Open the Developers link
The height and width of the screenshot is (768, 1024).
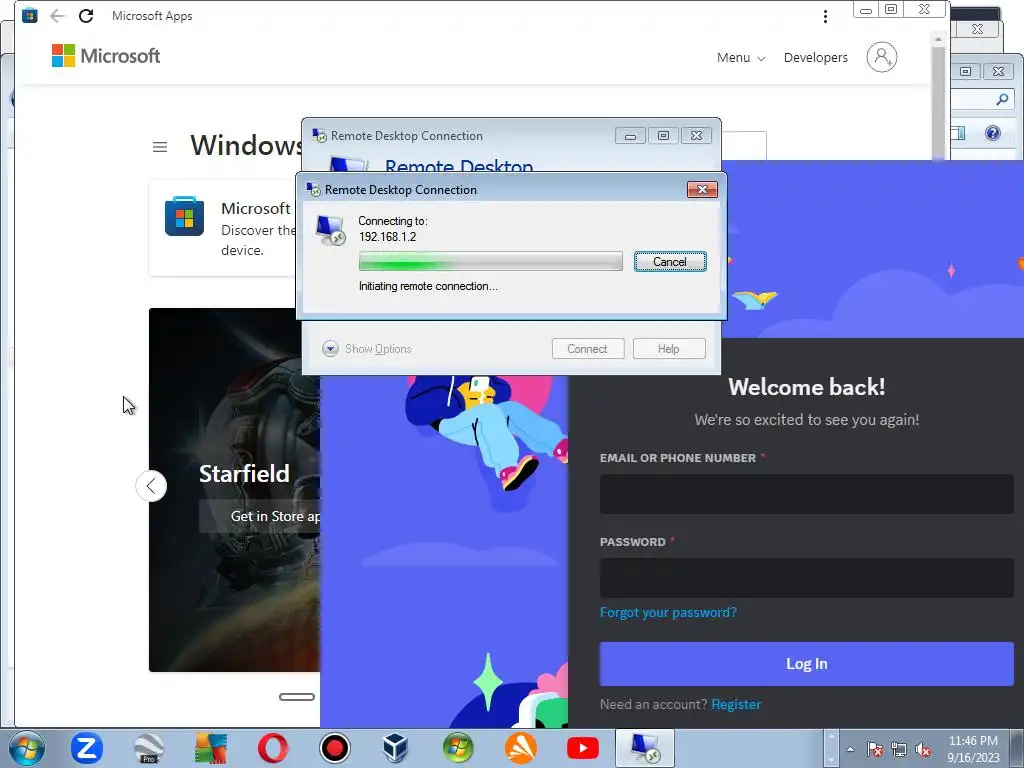tap(816, 57)
